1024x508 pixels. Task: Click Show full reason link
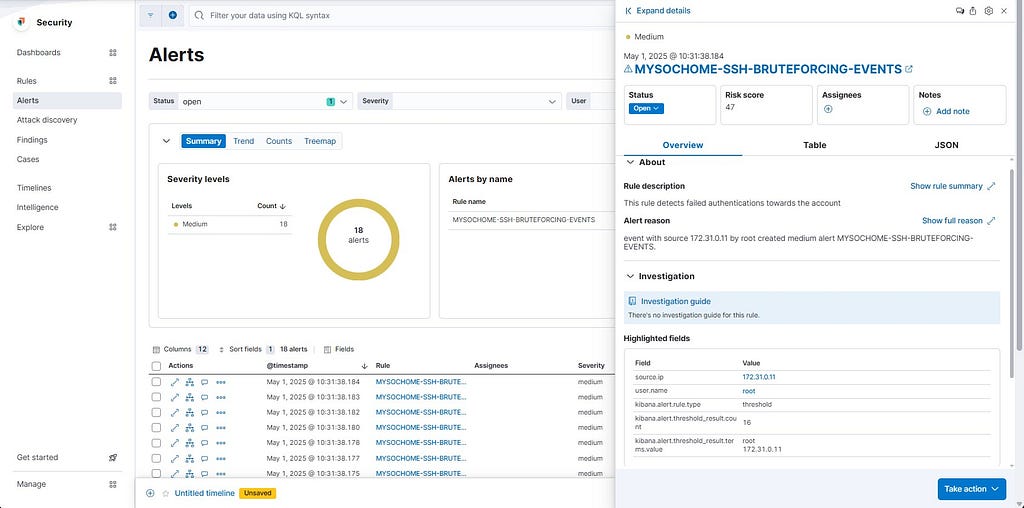pos(959,221)
